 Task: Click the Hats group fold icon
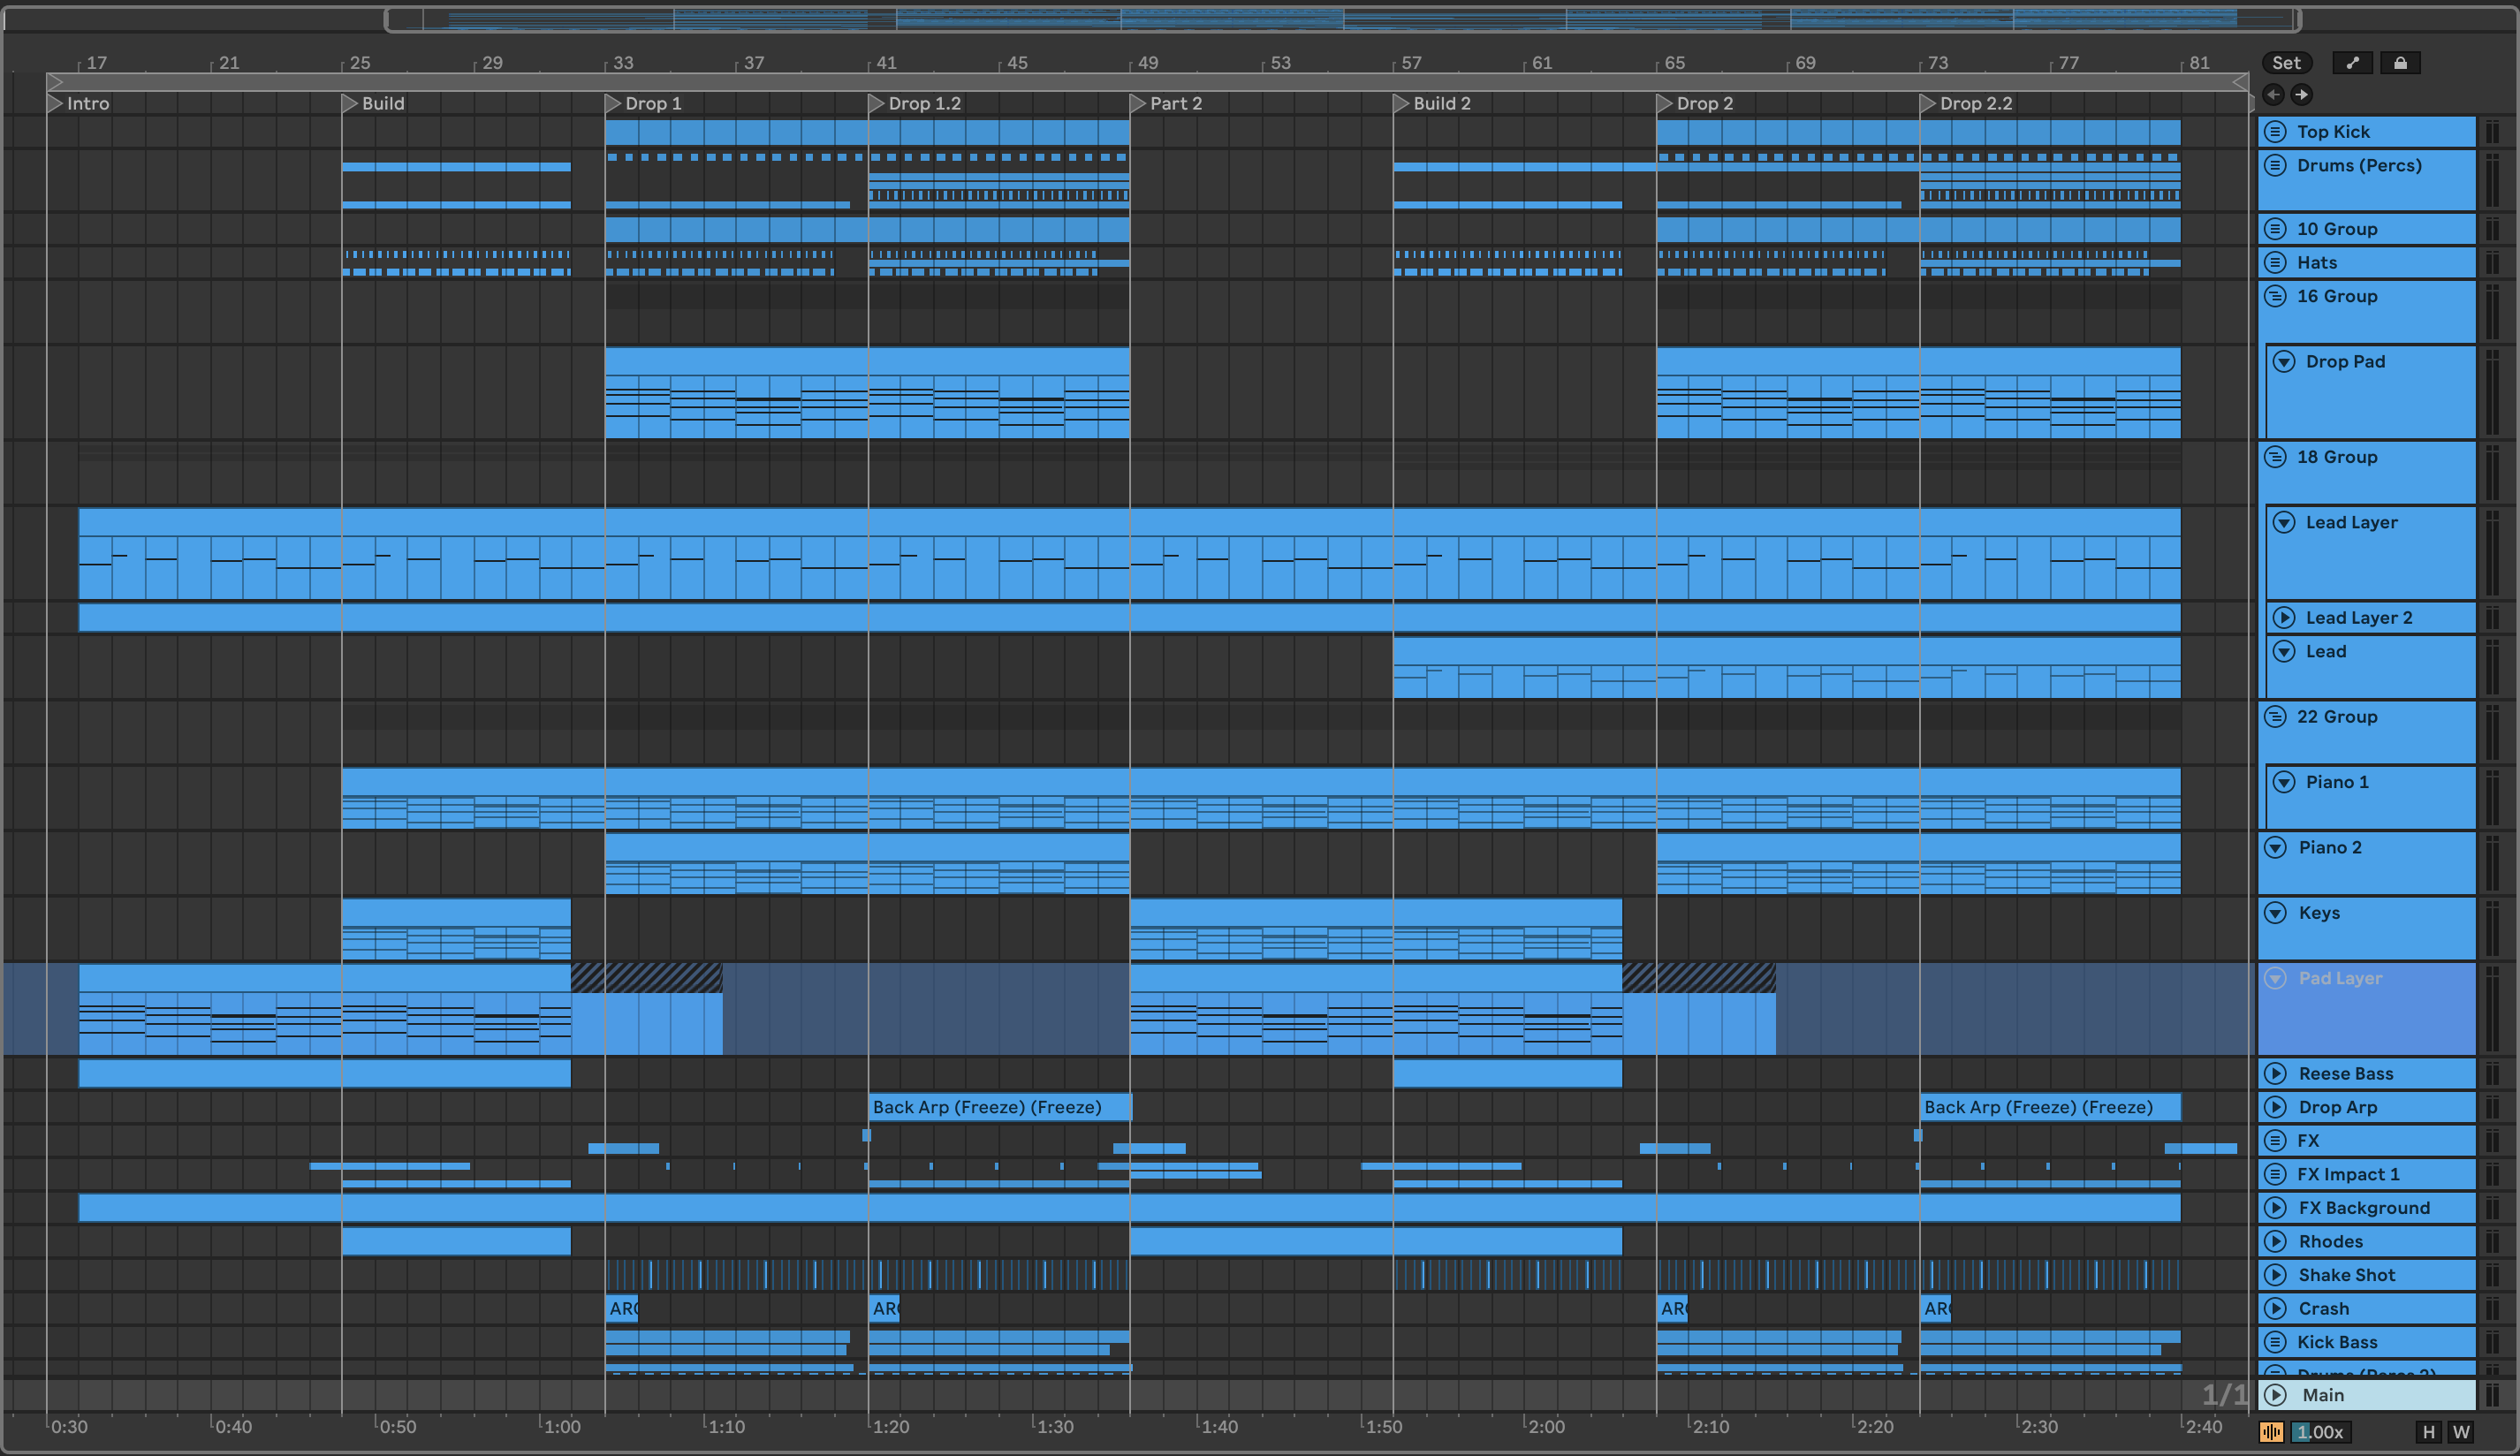(2275, 263)
